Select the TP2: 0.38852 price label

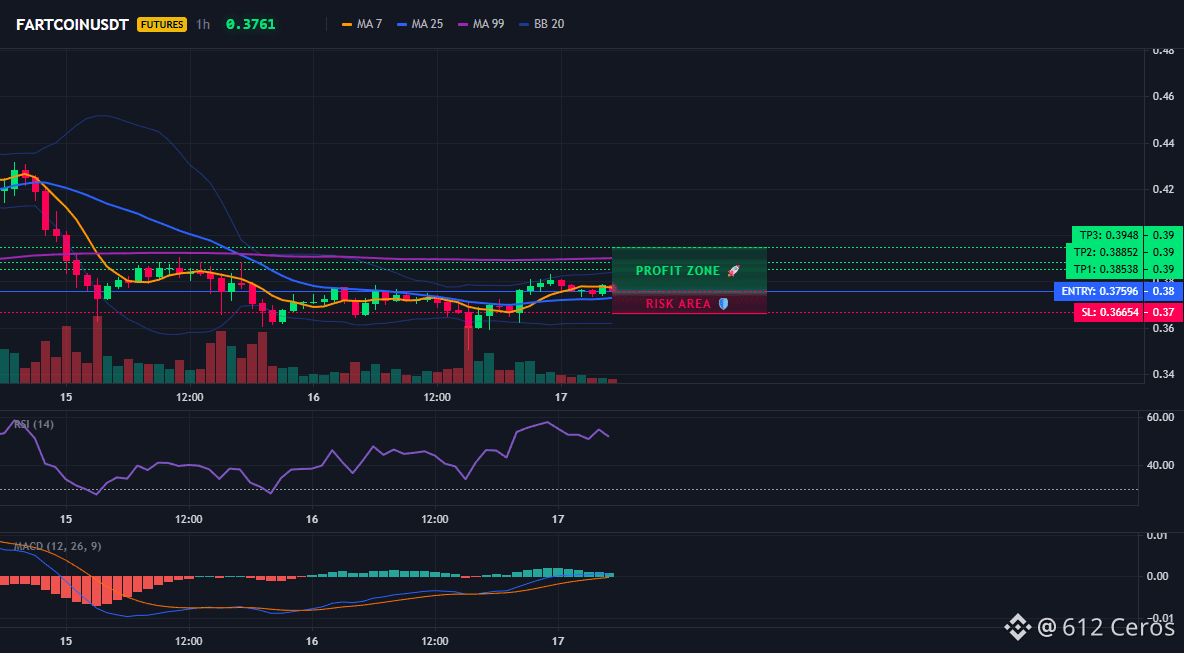1104,252
